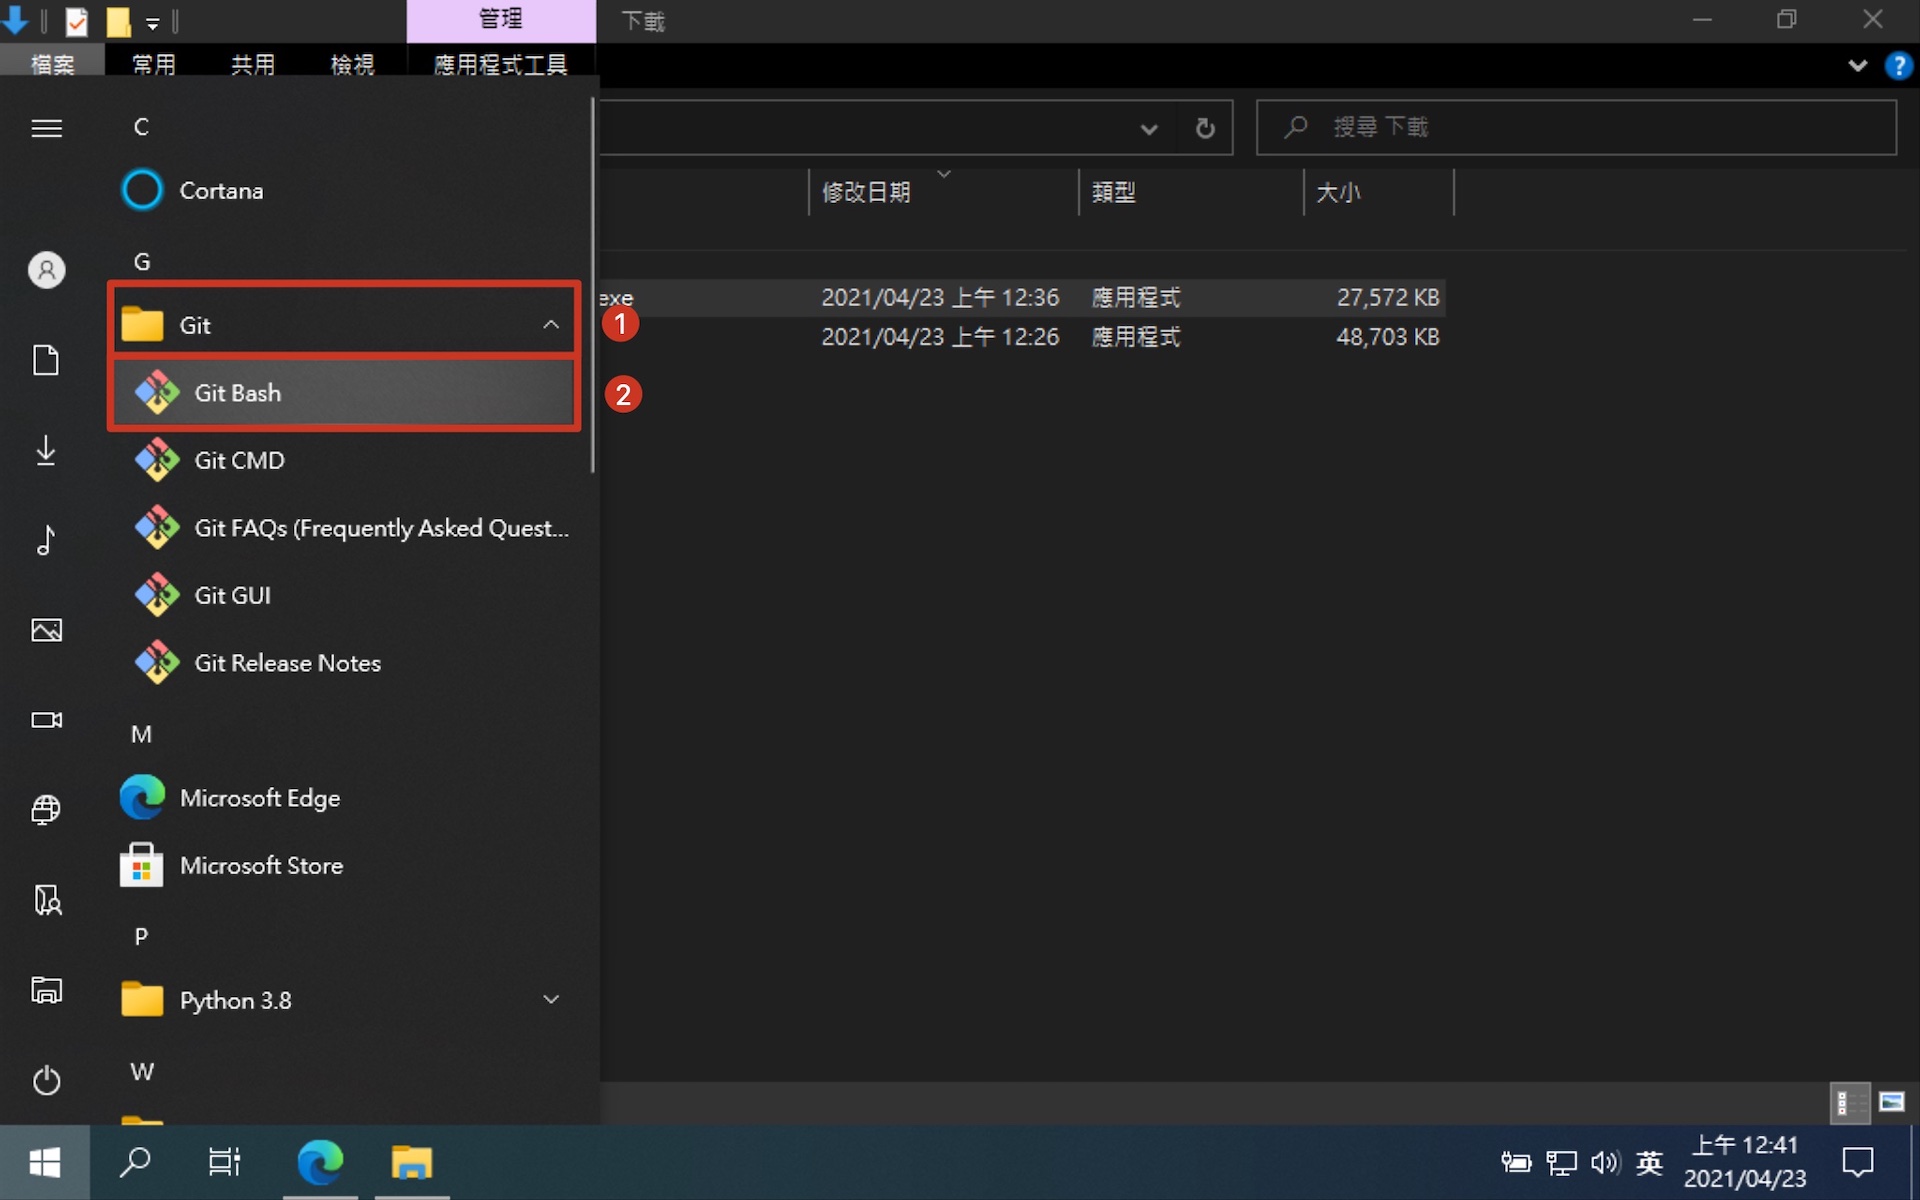Switch to the 常用 ribbon tab
Screen dimensions: 1920x1200
tap(154, 64)
